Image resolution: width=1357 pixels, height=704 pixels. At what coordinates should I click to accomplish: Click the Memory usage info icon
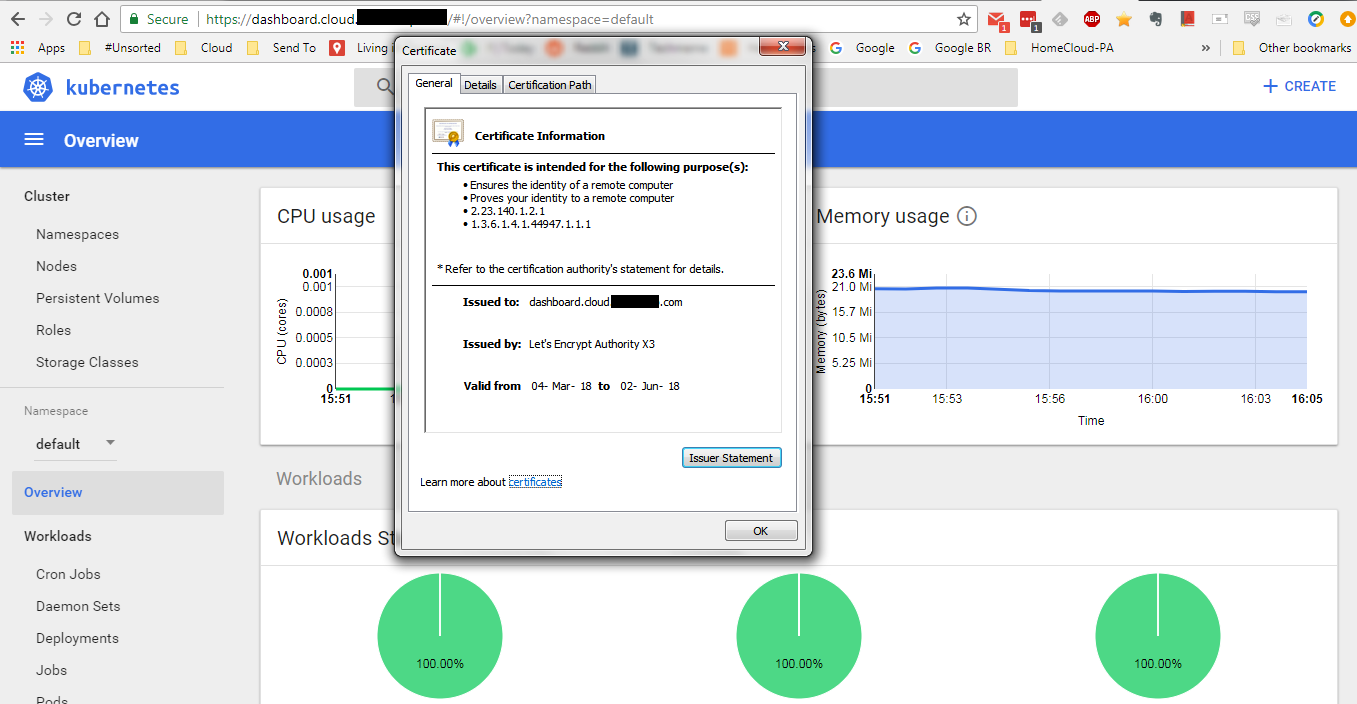pos(966,215)
